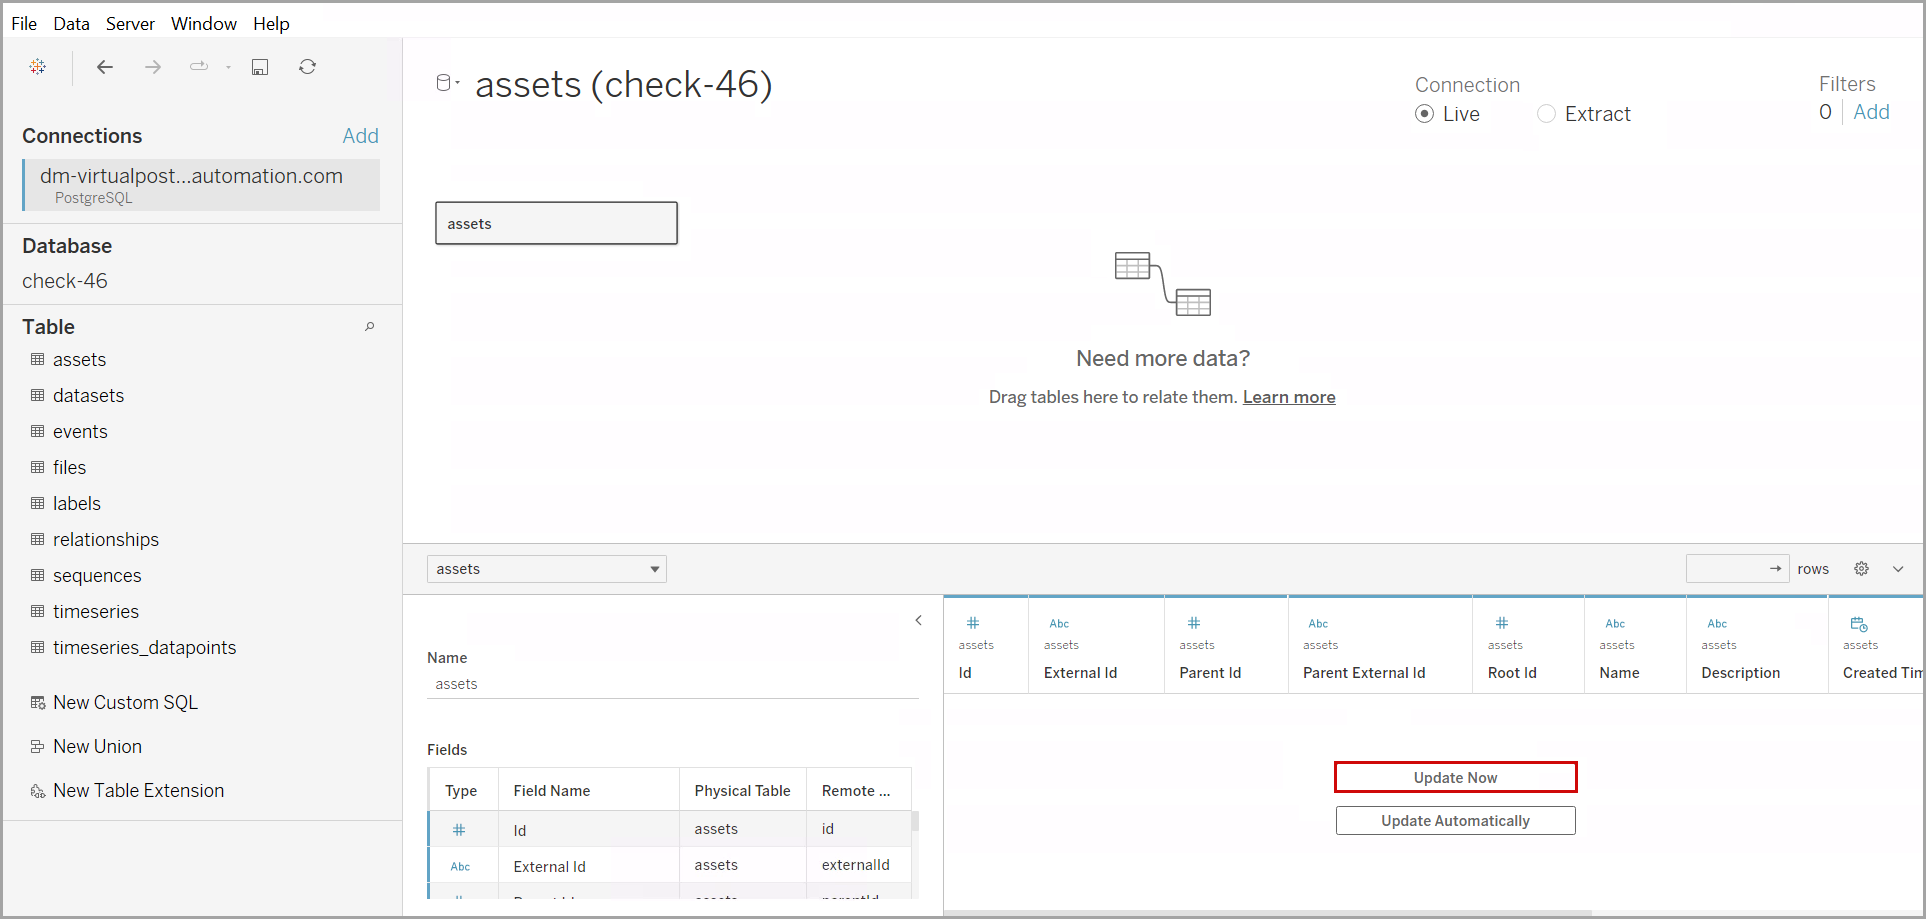Click the back arrow in toolbar
Viewport: 1926px width, 919px height.
coord(105,67)
